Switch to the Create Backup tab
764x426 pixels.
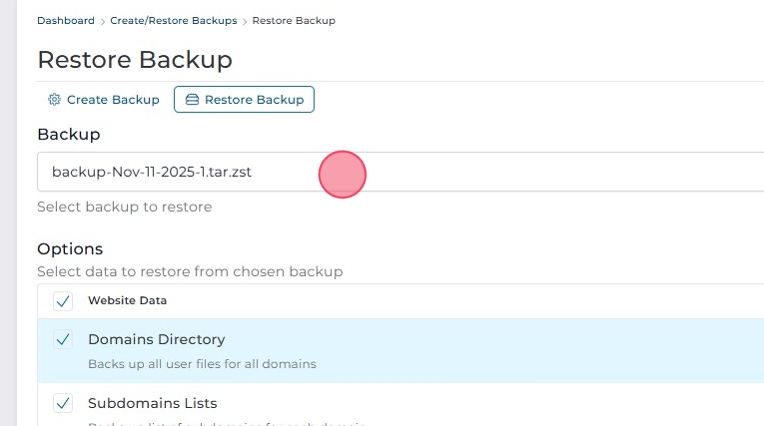click(104, 100)
